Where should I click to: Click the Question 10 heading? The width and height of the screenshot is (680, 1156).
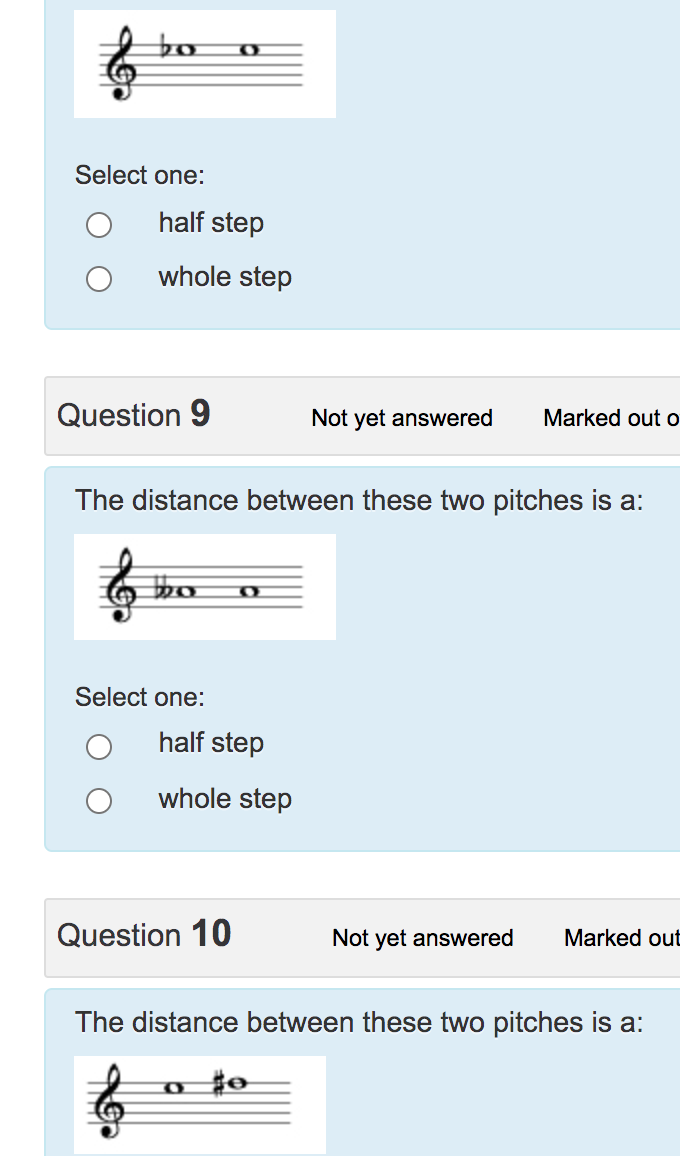[144, 936]
